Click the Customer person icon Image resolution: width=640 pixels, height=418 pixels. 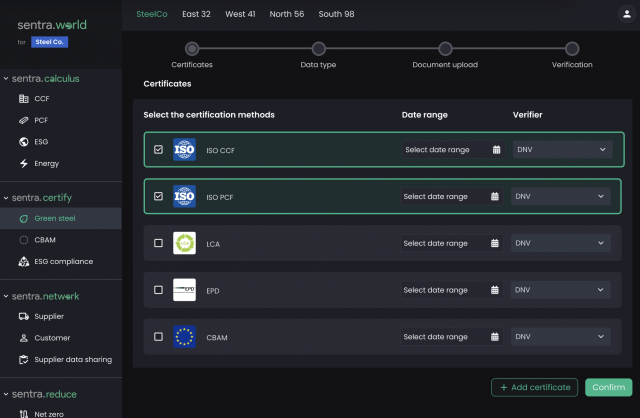pyautogui.click(x=24, y=338)
